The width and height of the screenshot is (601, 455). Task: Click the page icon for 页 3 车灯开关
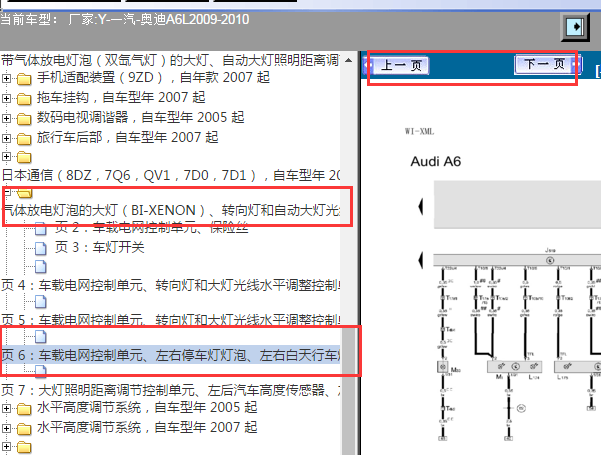[41, 248]
